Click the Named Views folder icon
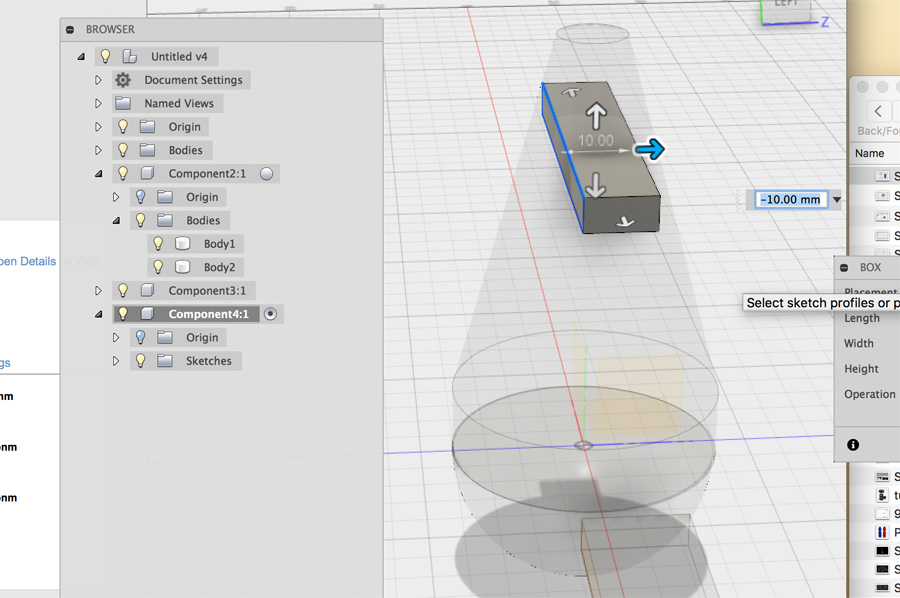The height and width of the screenshot is (598, 900). (123, 103)
